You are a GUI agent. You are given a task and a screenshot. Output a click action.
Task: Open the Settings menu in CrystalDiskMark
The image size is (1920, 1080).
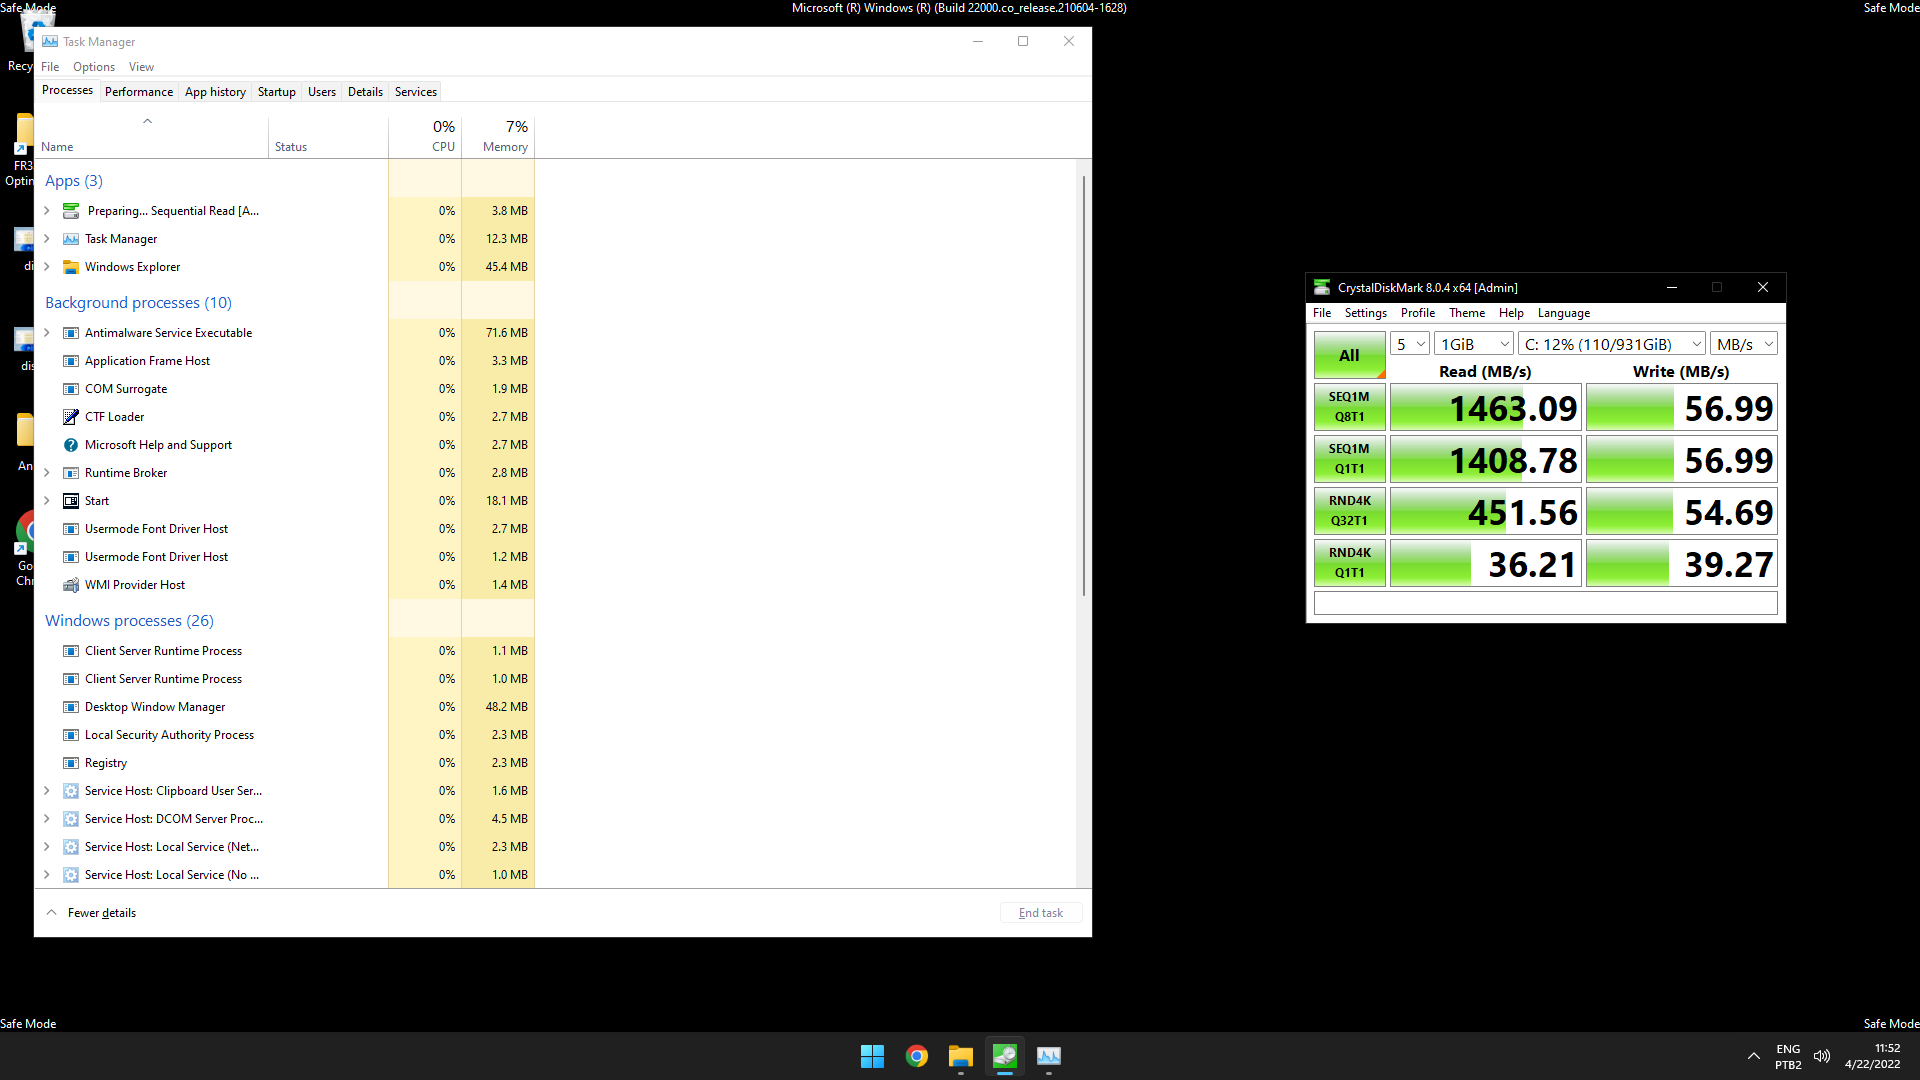pos(1366,313)
